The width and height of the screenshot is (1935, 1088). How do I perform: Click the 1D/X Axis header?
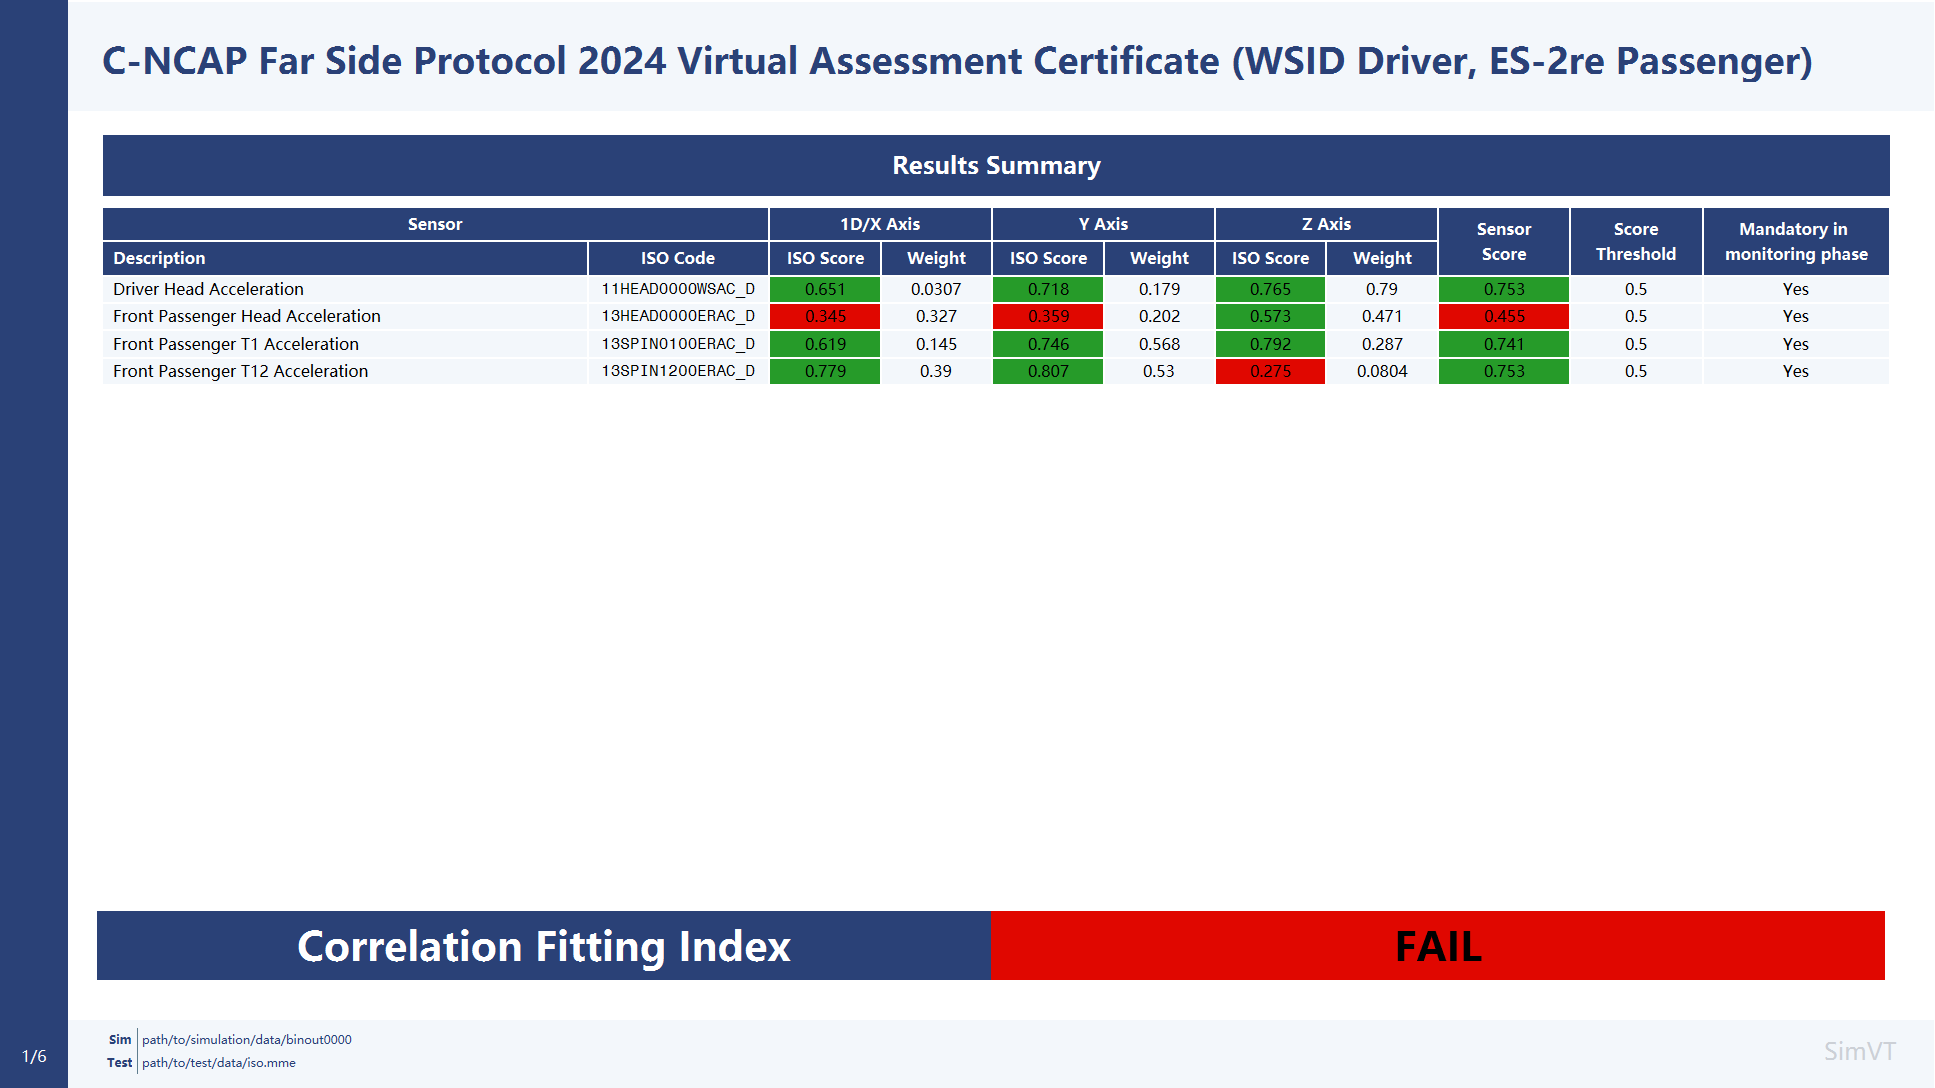pos(880,224)
